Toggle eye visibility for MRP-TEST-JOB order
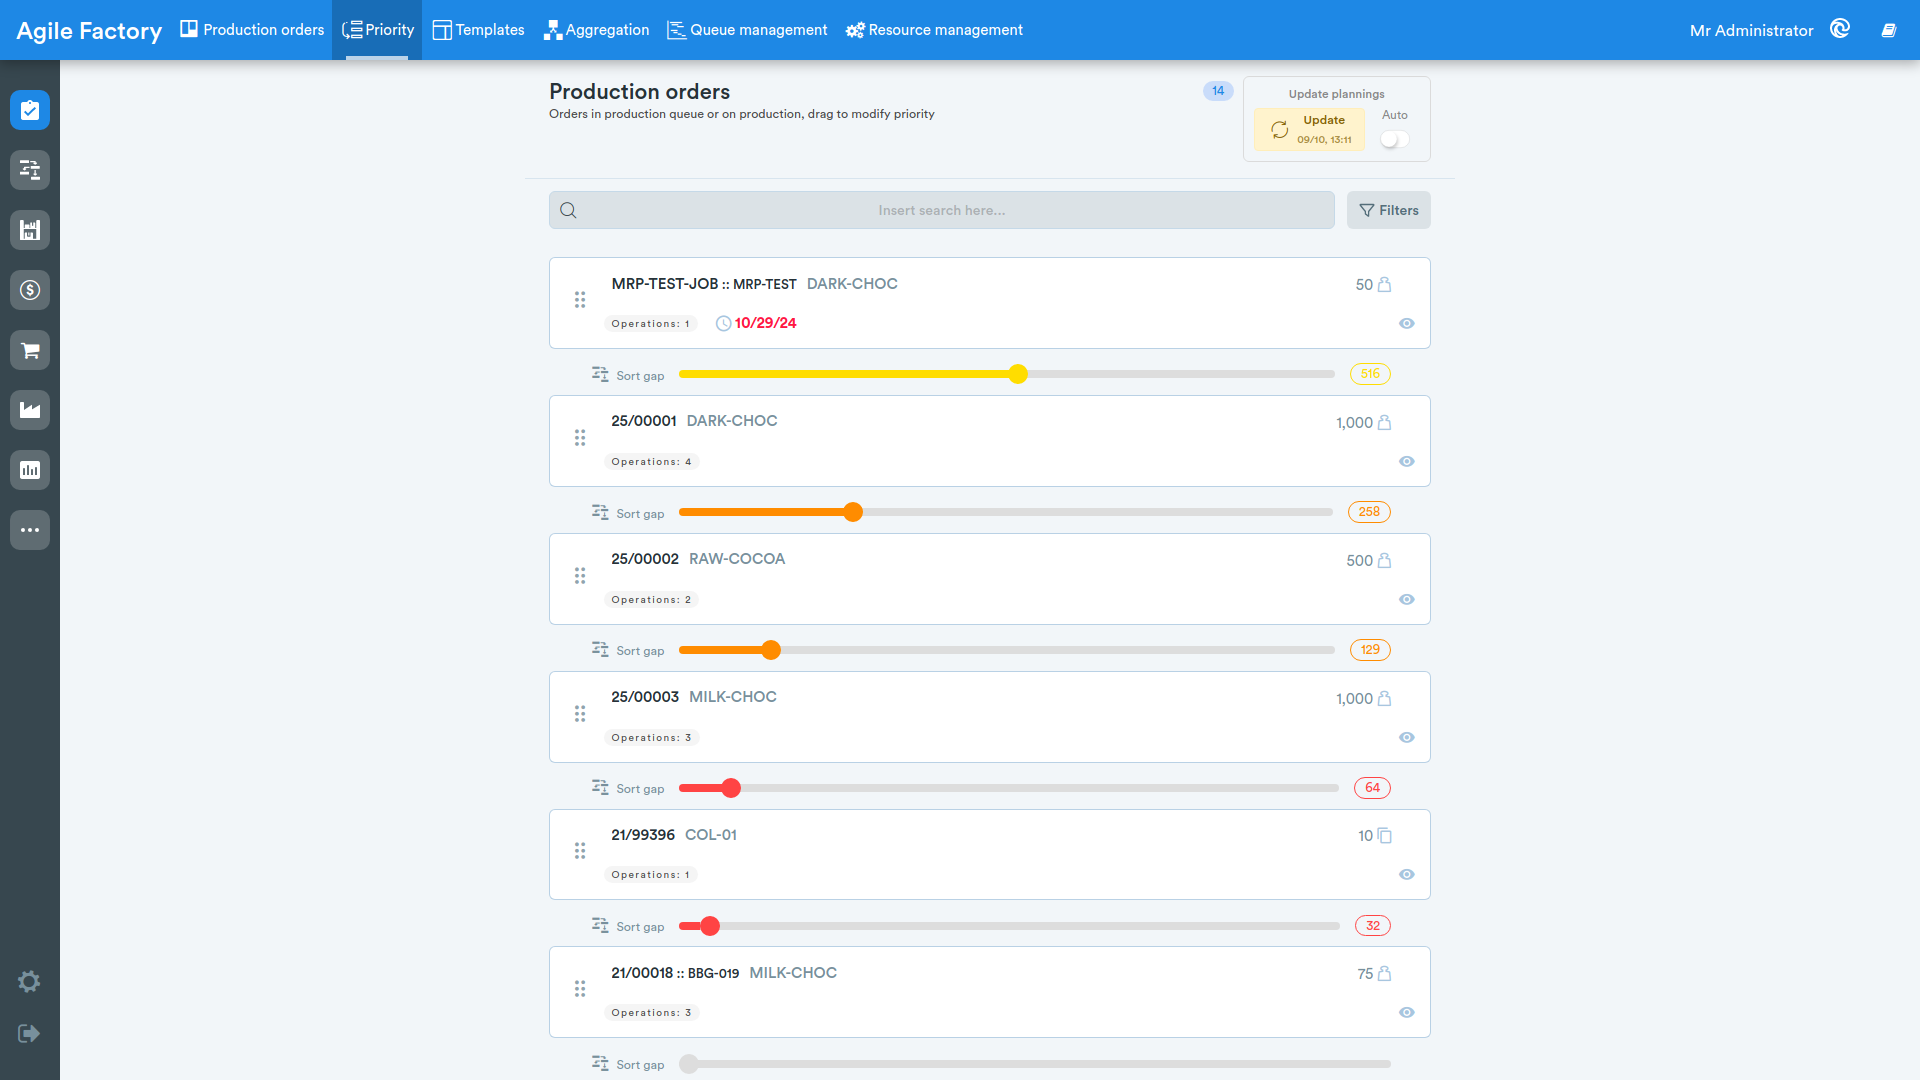 [x=1407, y=323]
